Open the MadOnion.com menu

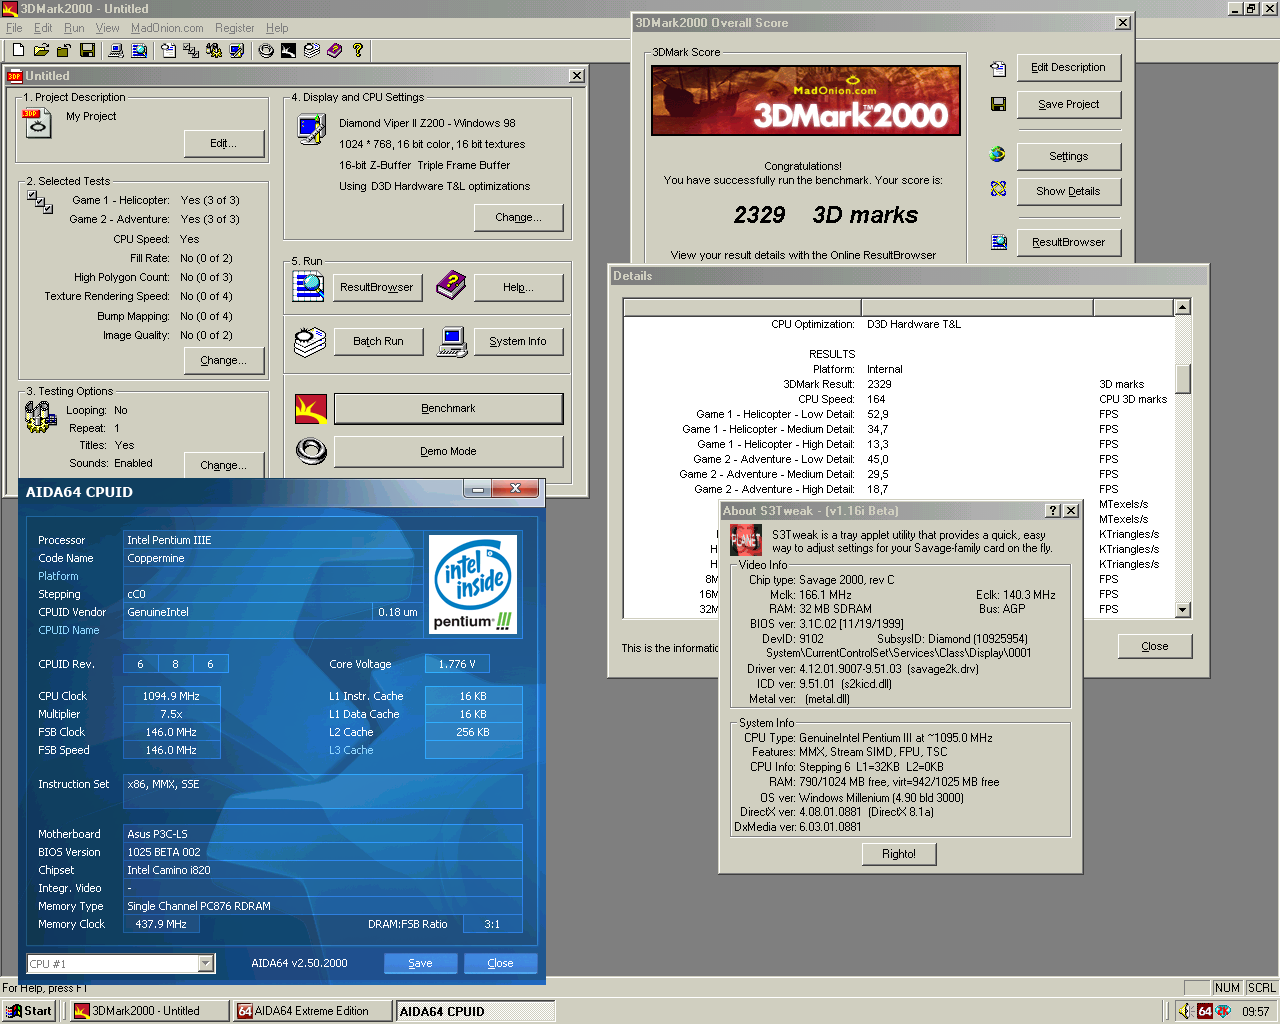167,28
